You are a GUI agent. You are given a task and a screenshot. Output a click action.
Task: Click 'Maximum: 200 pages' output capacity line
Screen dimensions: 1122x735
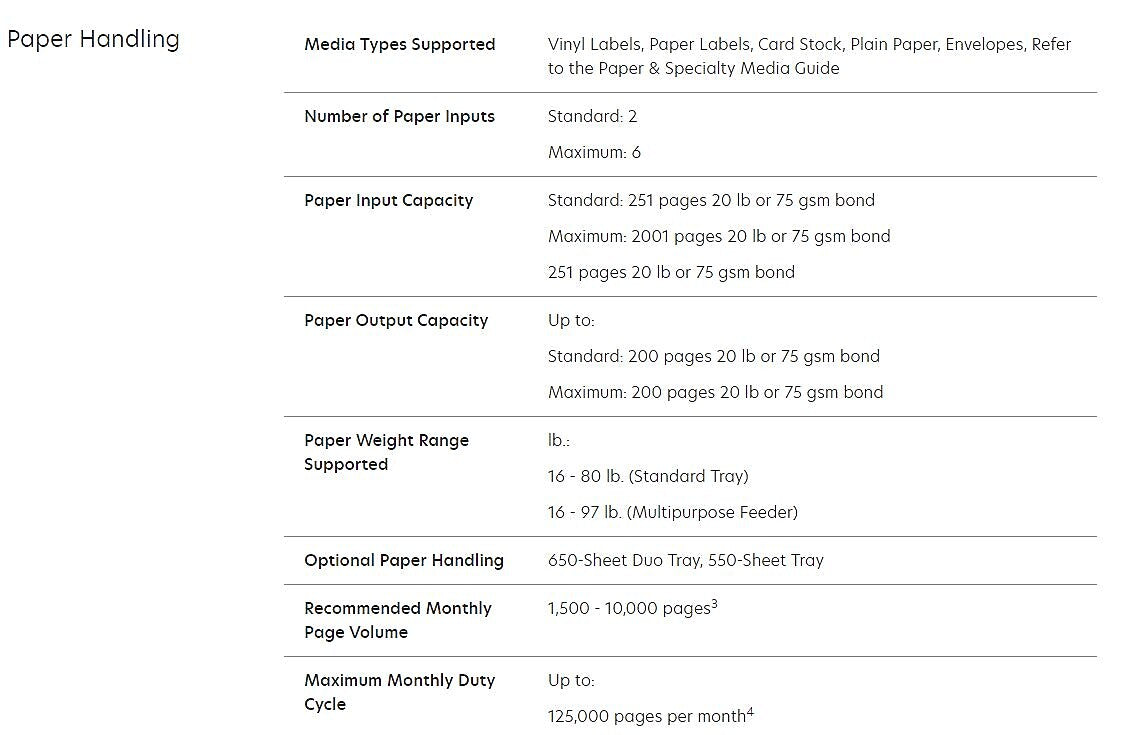tap(715, 392)
